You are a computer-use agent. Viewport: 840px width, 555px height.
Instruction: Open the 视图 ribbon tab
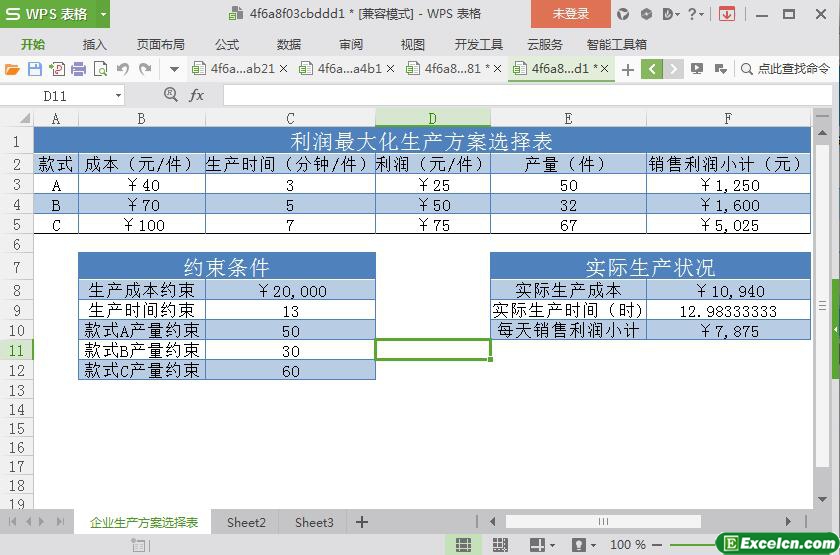coord(412,44)
